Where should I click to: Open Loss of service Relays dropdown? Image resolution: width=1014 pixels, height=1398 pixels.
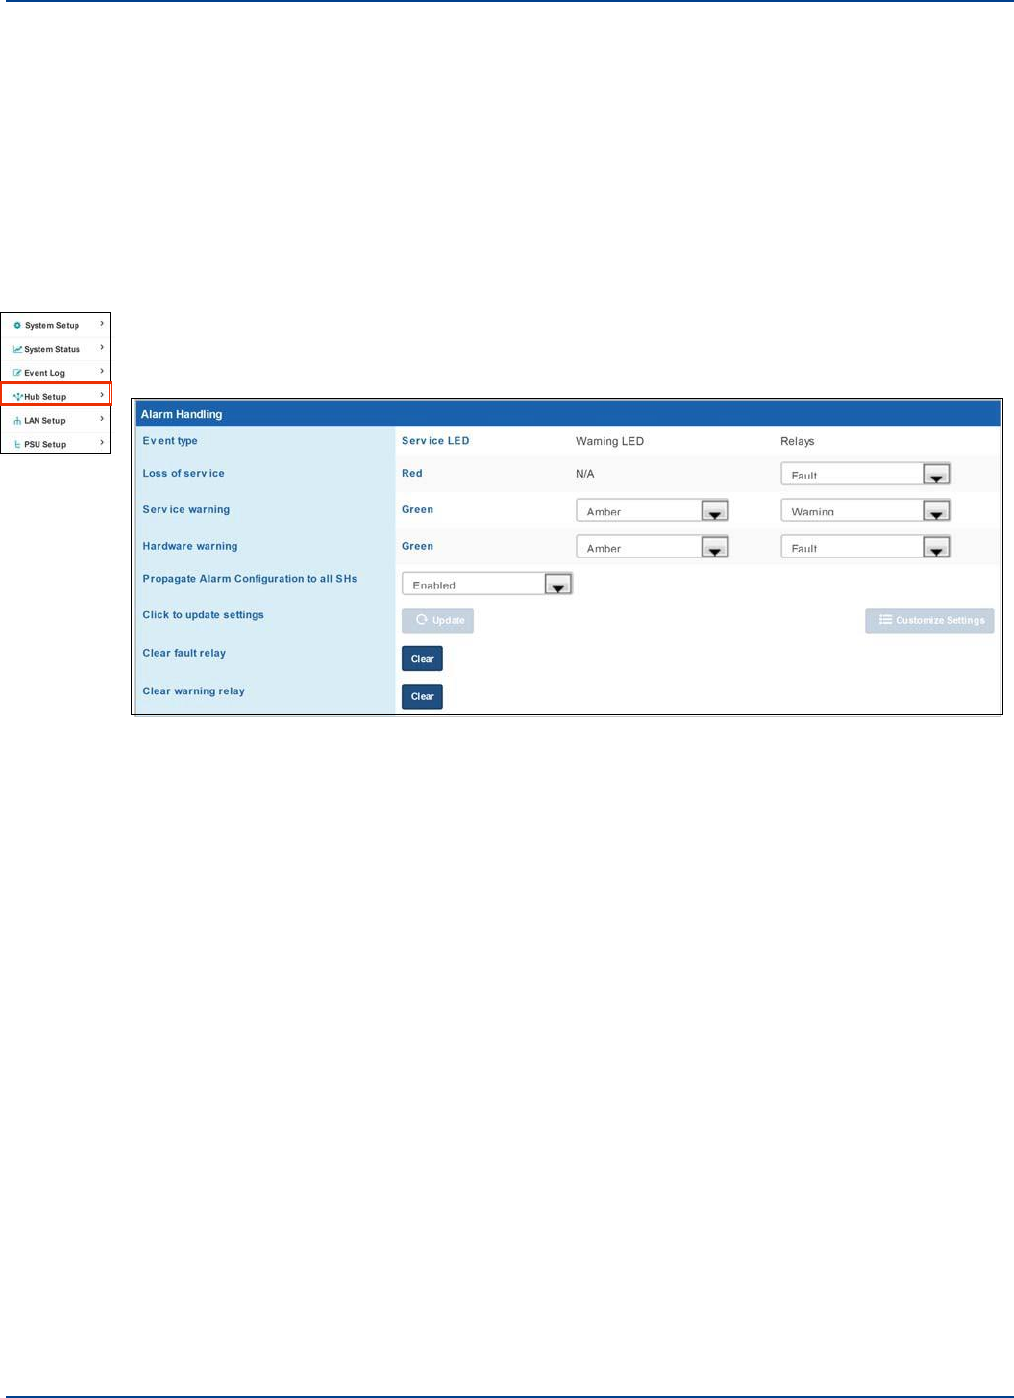pos(865,474)
